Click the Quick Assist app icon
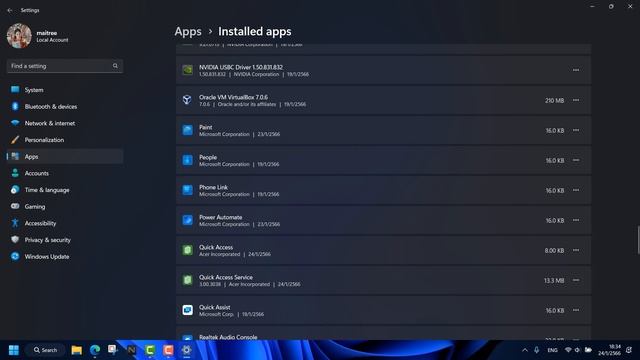Viewport: 640px width, 360px height. coord(187,310)
